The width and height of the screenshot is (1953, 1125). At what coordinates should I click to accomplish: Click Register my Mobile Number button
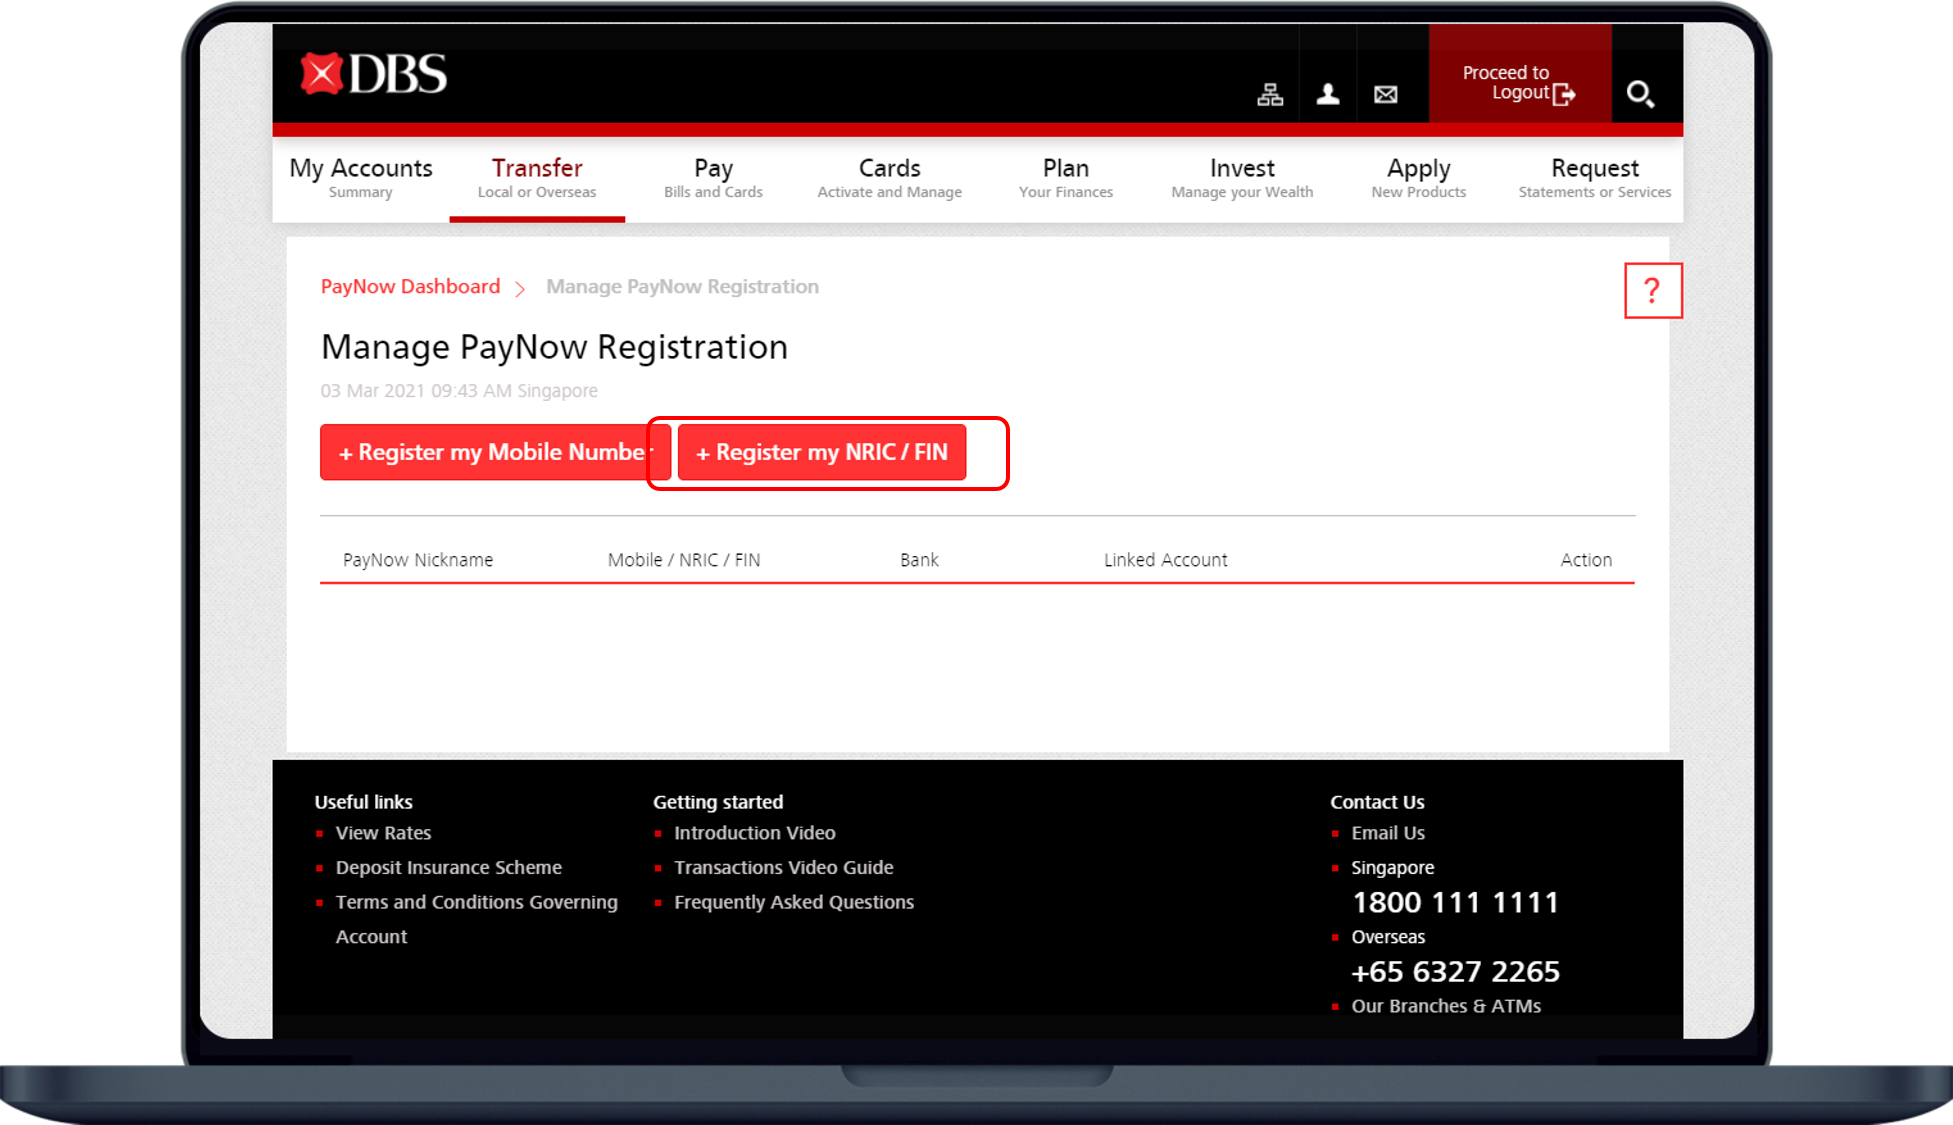[494, 452]
